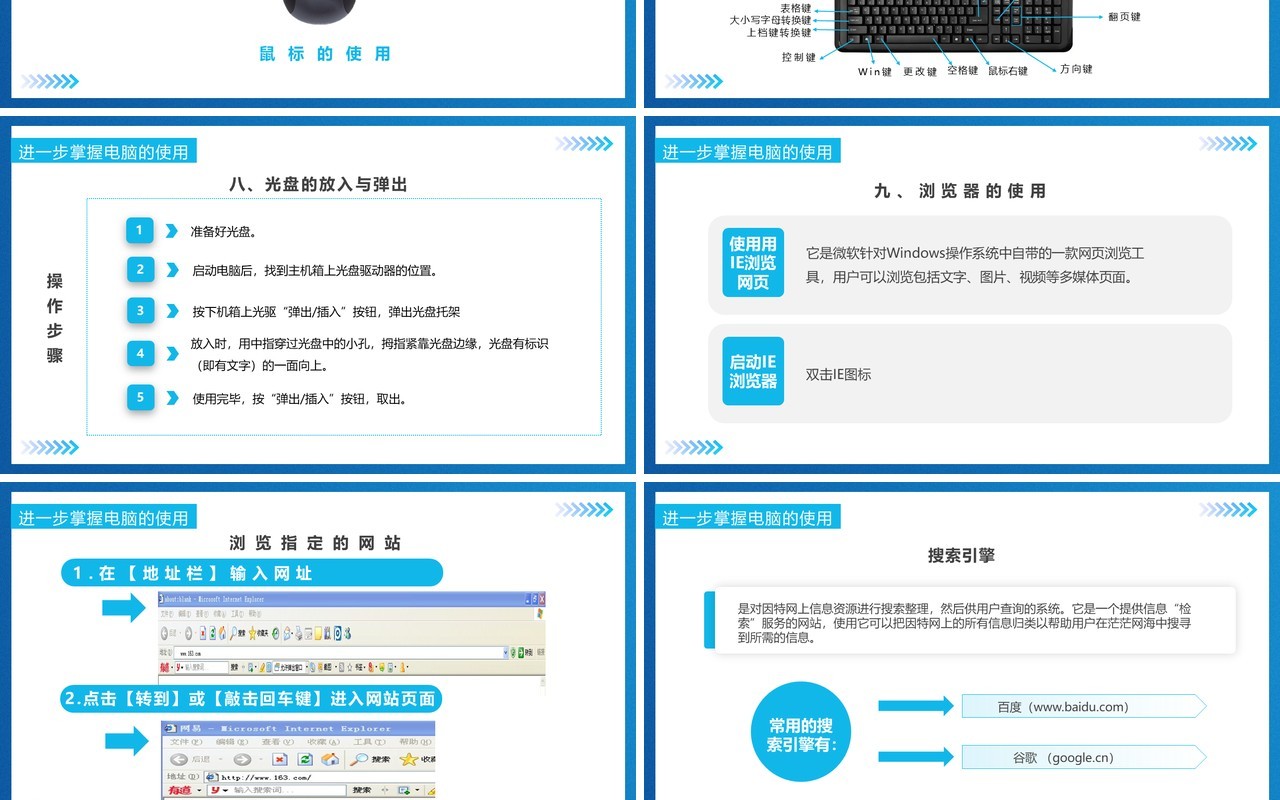Viewport: 1280px width, 800px height.
Task: Click 准备好光盘 step text
Action: 224,231
